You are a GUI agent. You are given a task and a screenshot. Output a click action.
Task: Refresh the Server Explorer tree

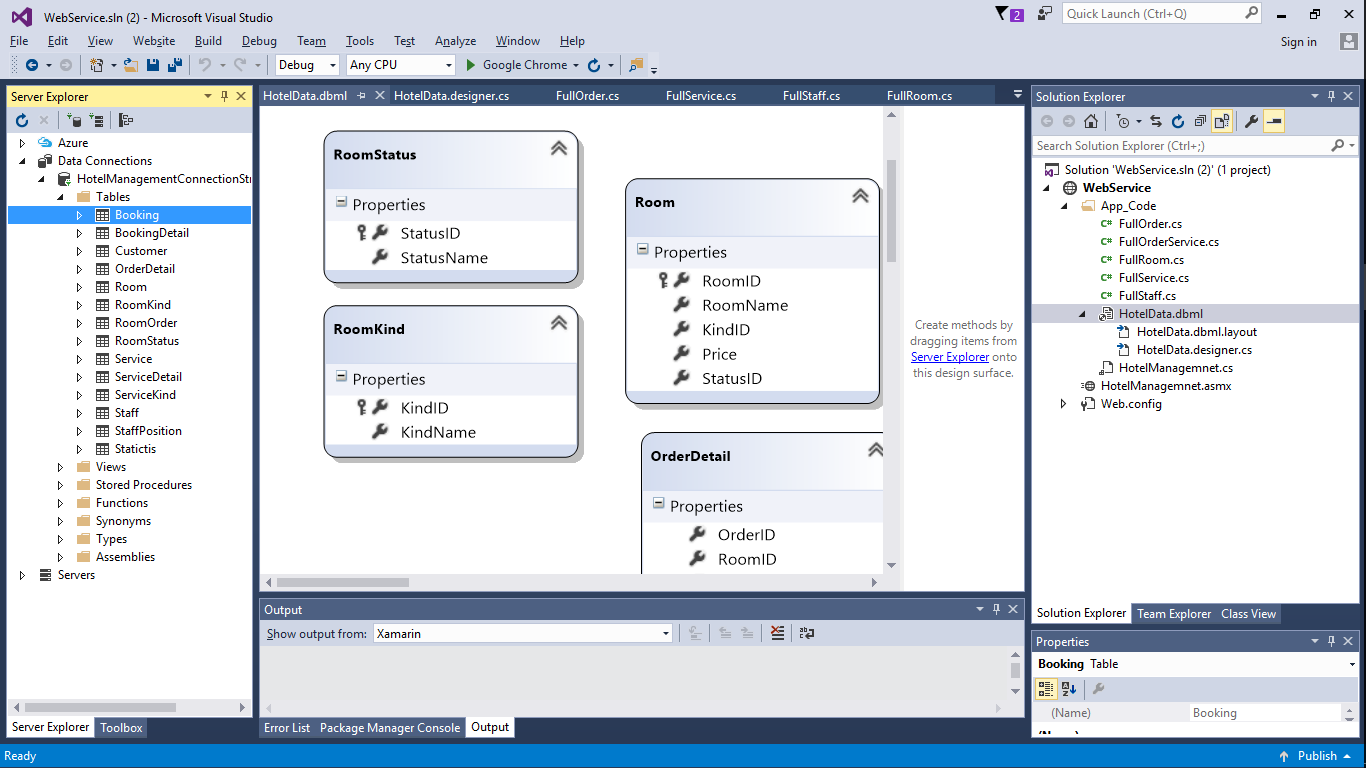pos(22,120)
